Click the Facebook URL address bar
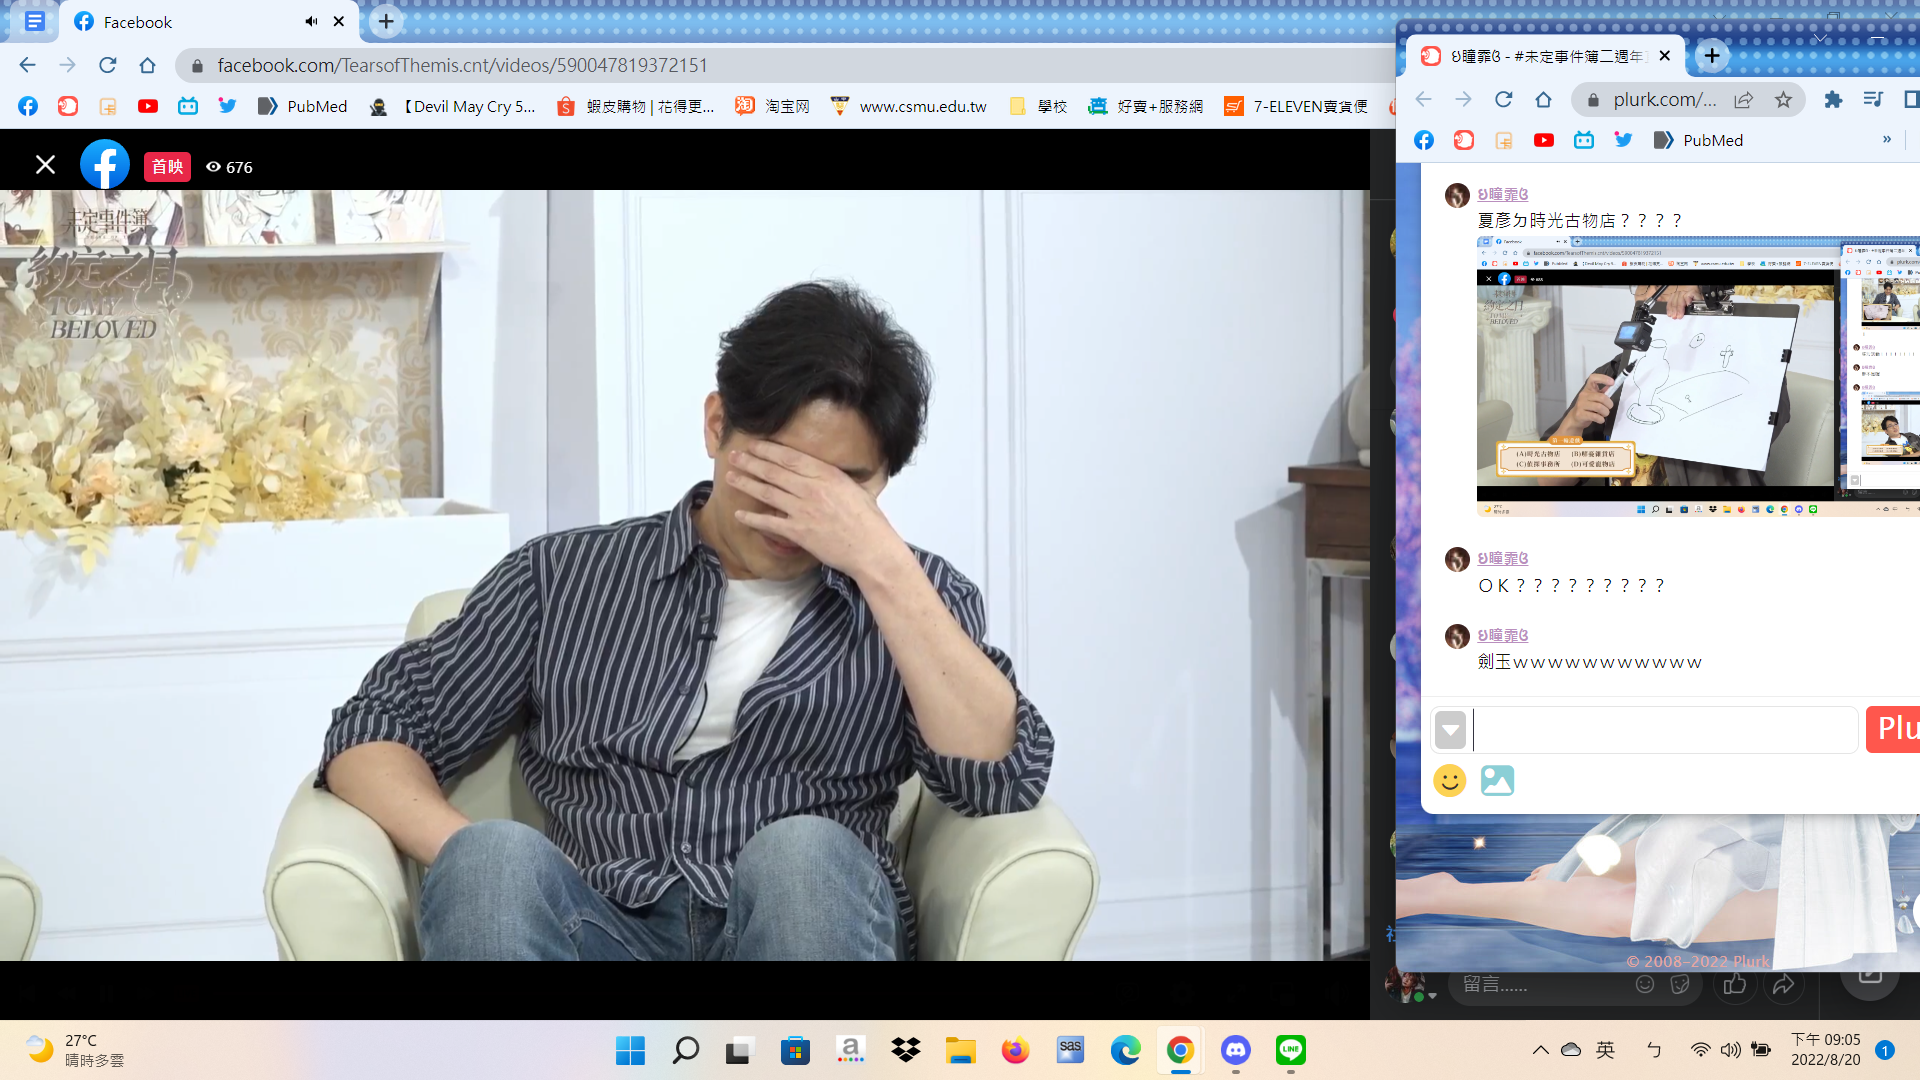The height and width of the screenshot is (1080, 1920). (x=780, y=65)
